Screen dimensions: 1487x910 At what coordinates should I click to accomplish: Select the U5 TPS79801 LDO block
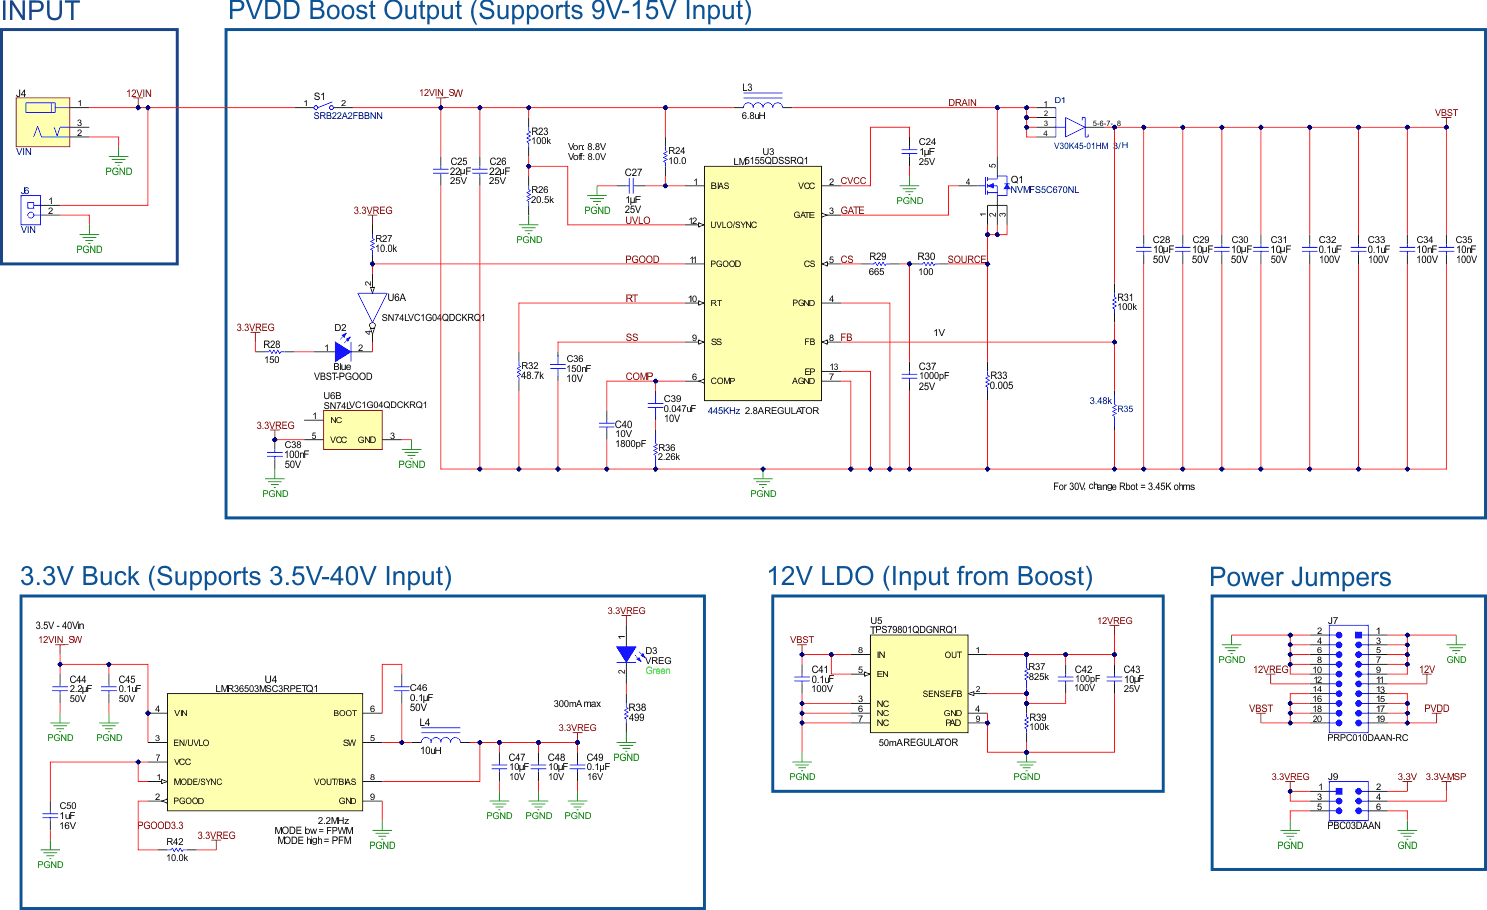pyautogui.click(x=917, y=684)
